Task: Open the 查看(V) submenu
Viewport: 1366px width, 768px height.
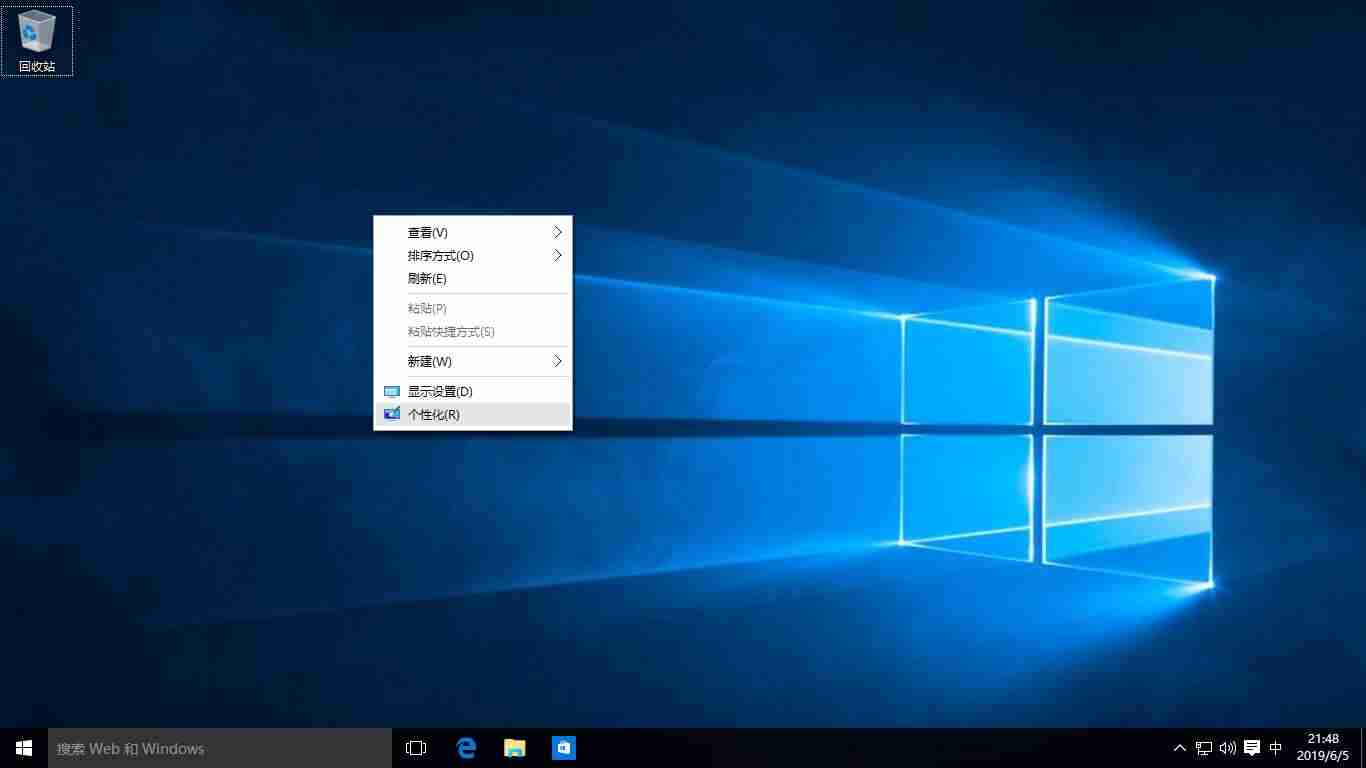Action: coord(472,232)
